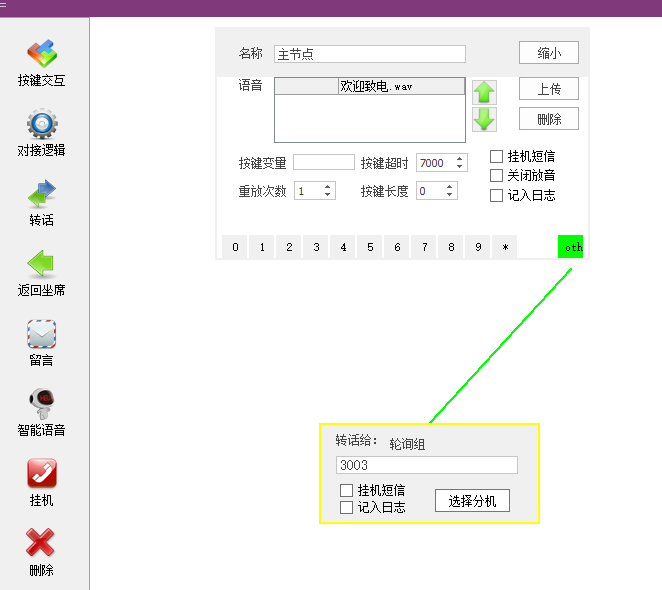The image size is (662, 590).
Task: Select key tab 5
Action: [370, 247]
